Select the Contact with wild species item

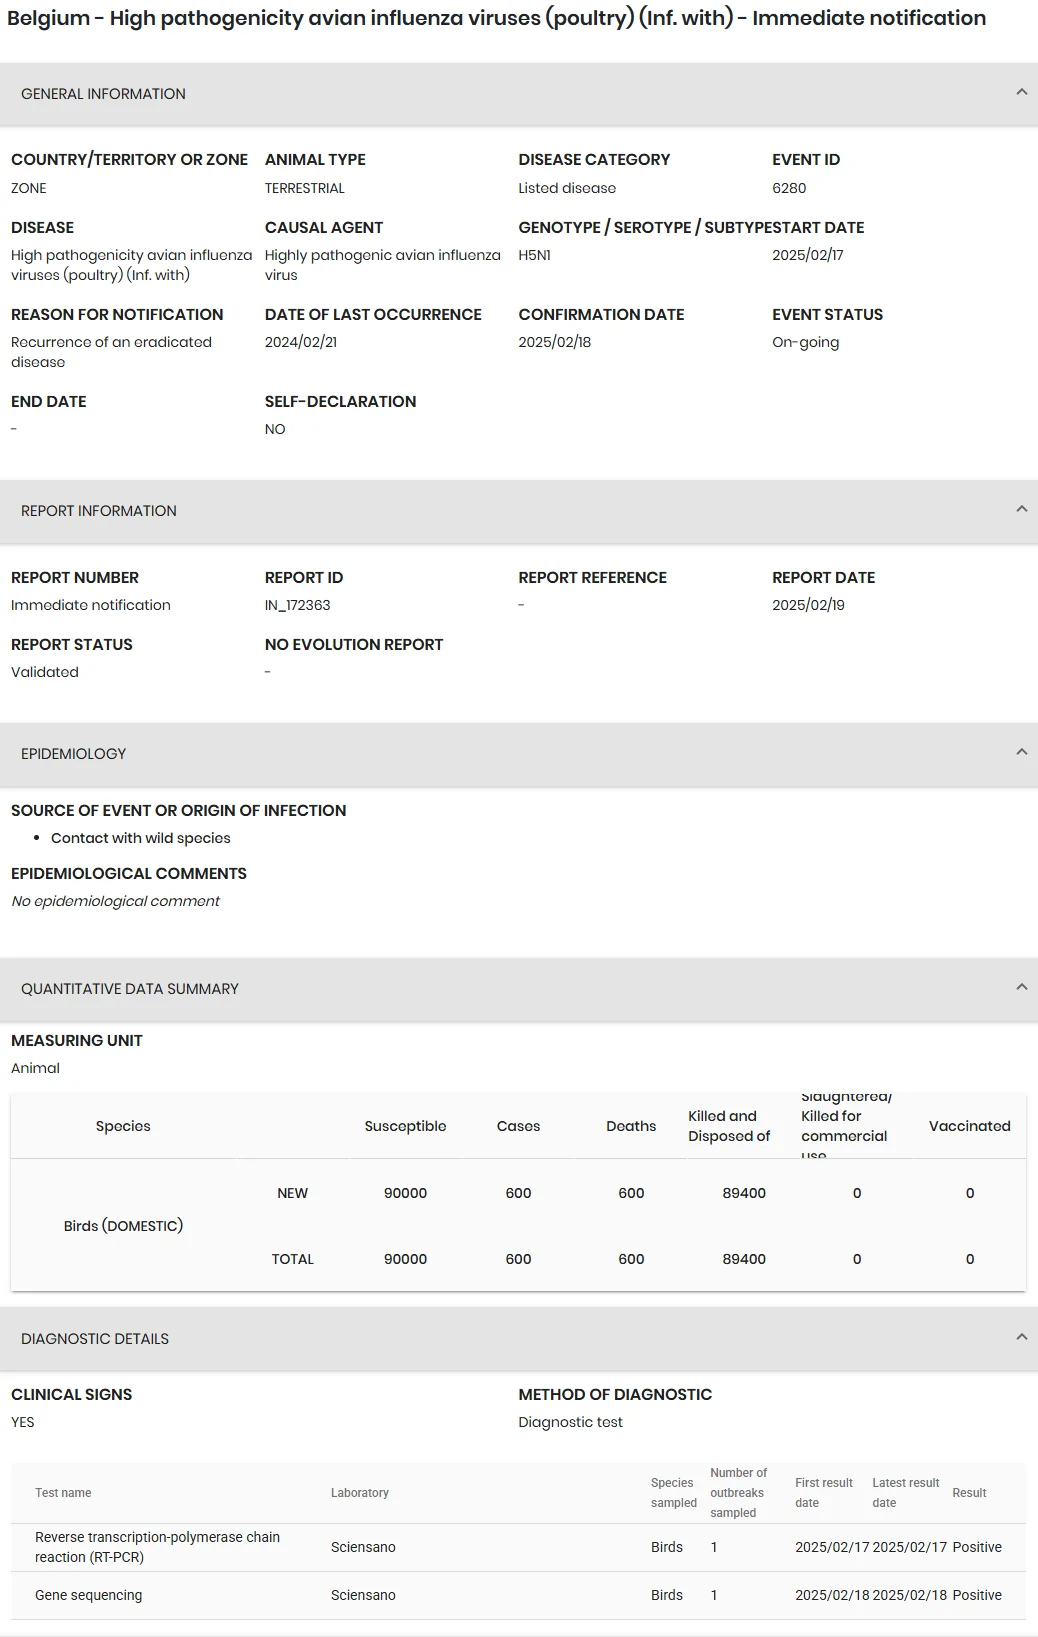[141, 838]
